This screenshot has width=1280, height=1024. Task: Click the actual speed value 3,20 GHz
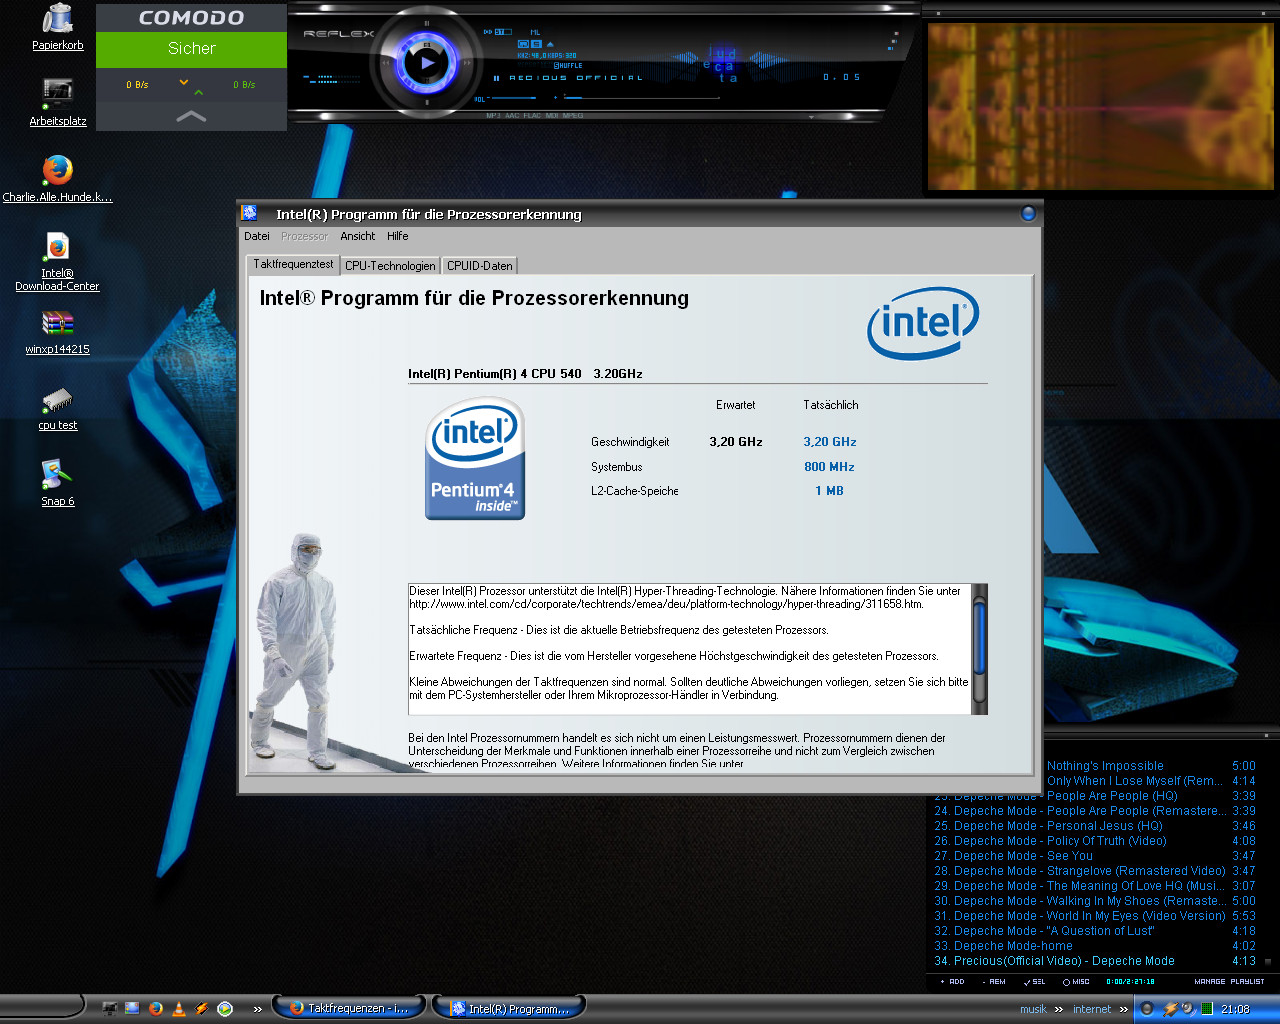tap(830, 442)
